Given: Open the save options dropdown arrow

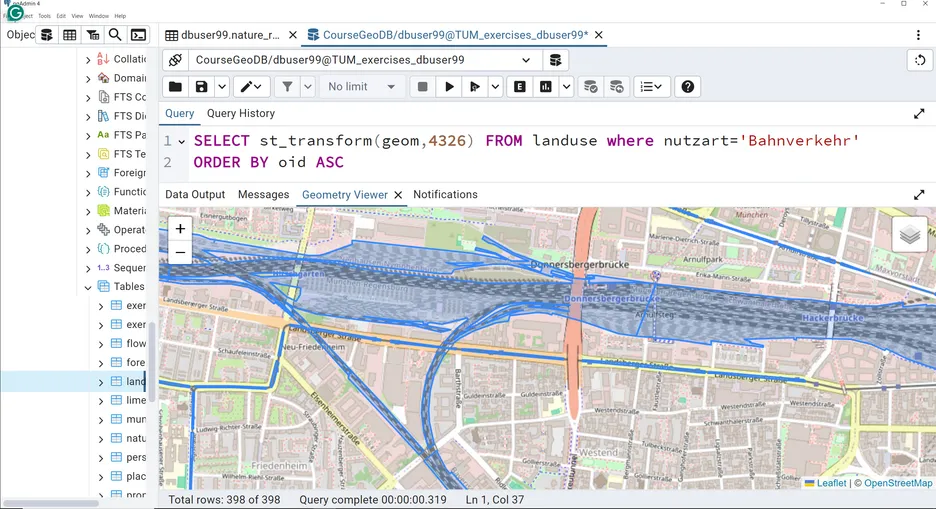Looking at the screenshot, I should pyautogui.click(x=221, y=87).
